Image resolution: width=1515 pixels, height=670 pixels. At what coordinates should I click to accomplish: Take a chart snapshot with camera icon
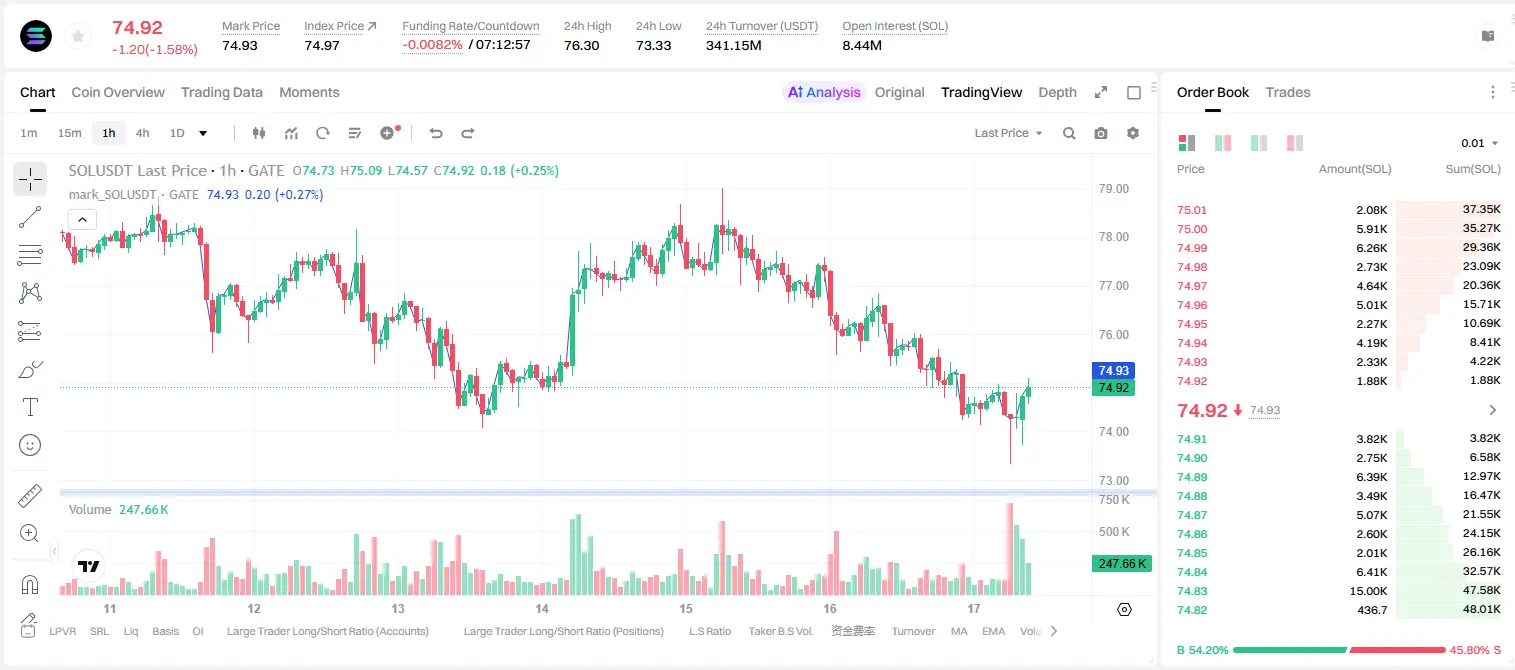tap(1101, 133)
